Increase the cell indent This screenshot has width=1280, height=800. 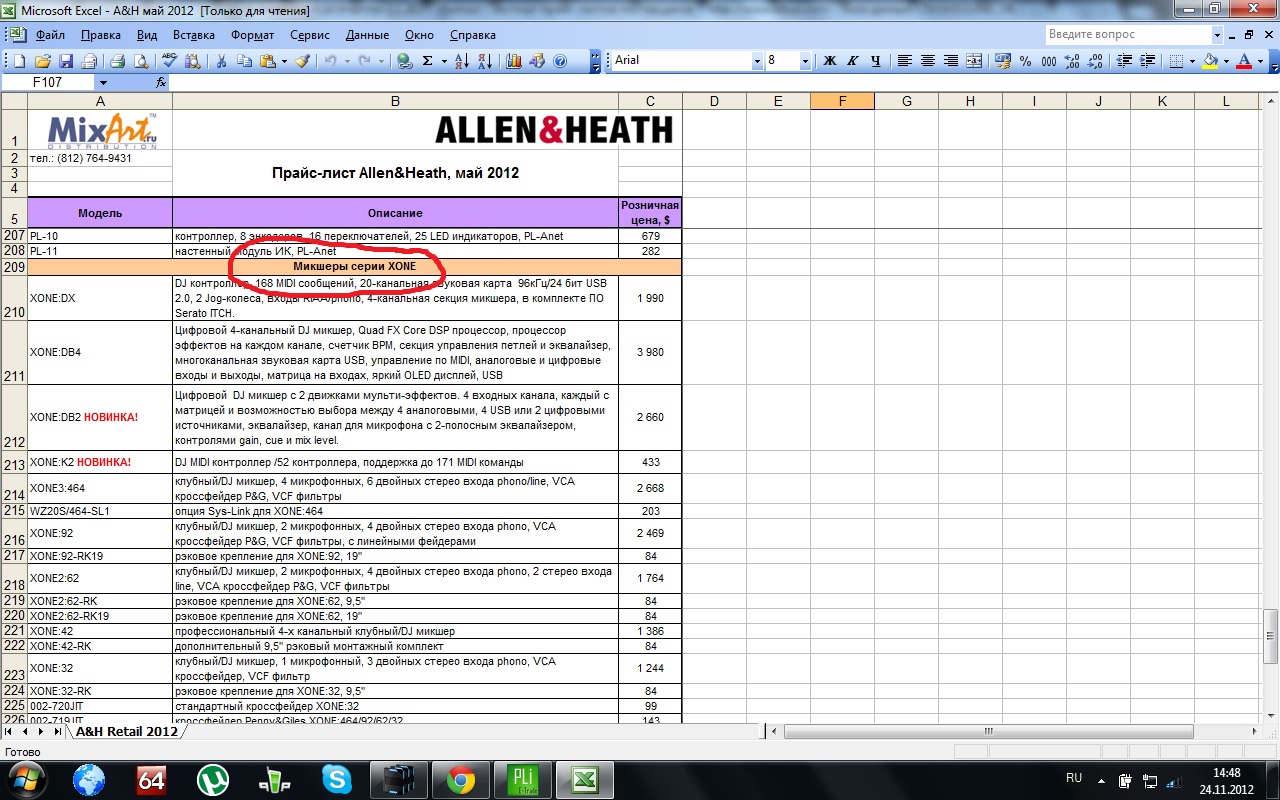coord(1146,61)
